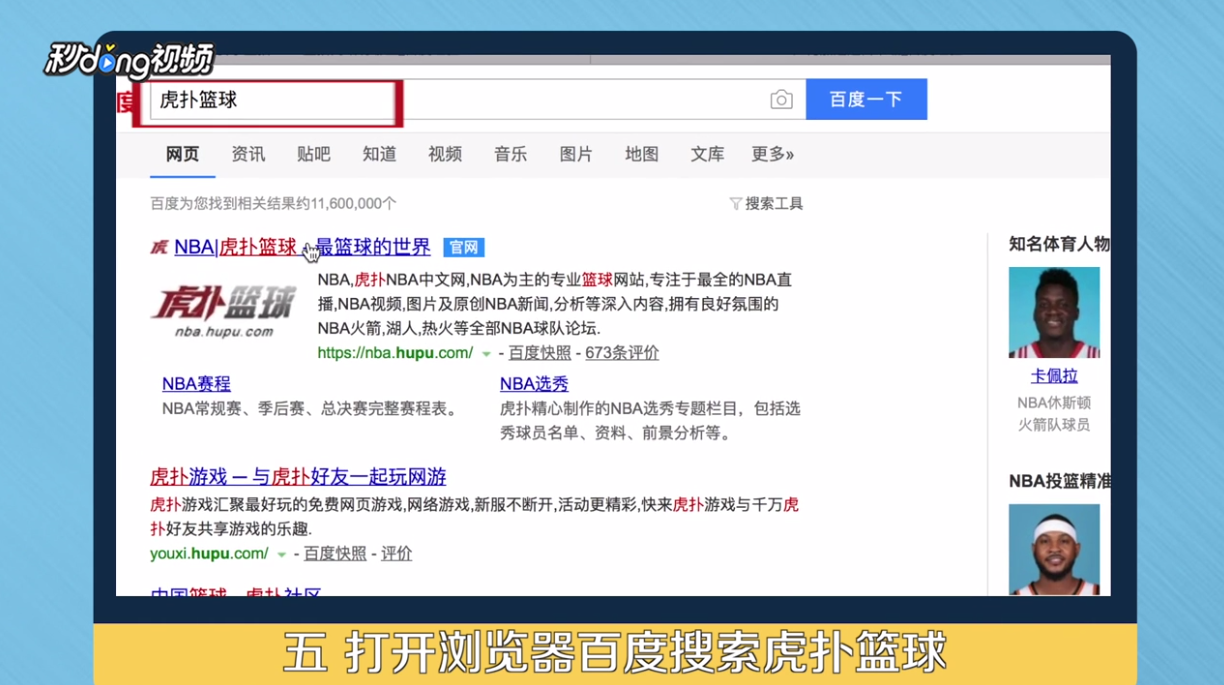
Task: Open the 音乐 tab
Action: (511, 154)
